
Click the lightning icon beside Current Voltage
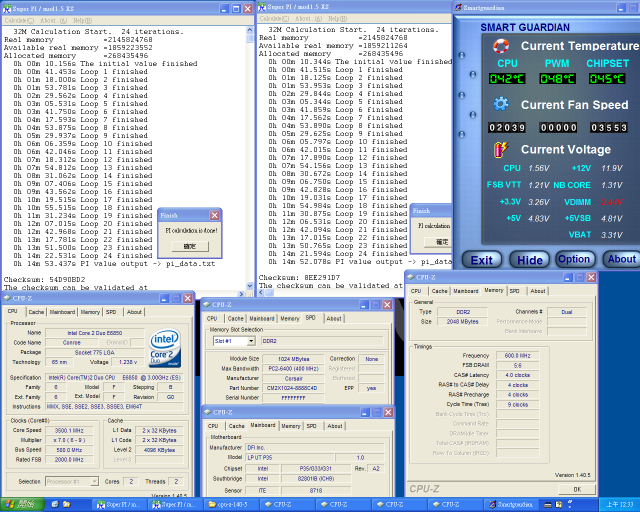tap(501, 149)
